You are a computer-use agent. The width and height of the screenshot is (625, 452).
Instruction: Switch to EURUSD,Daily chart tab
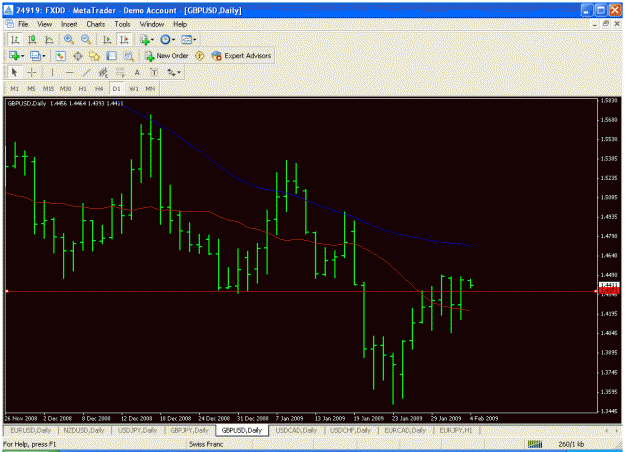click(31, 430)
